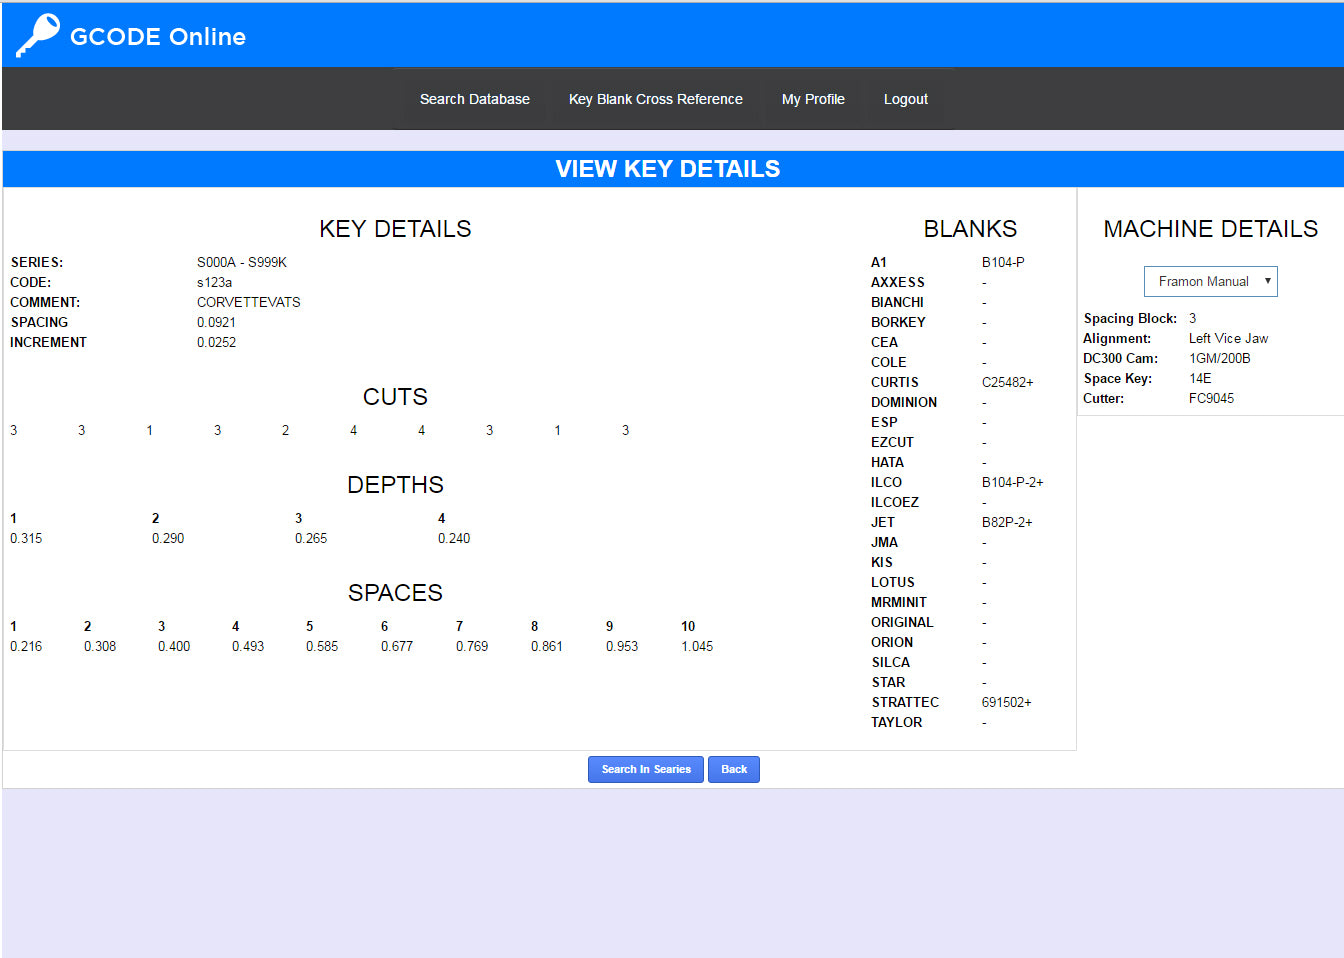
Task: Click the JET blank value B82P-2+
Action: (1007, 522)
